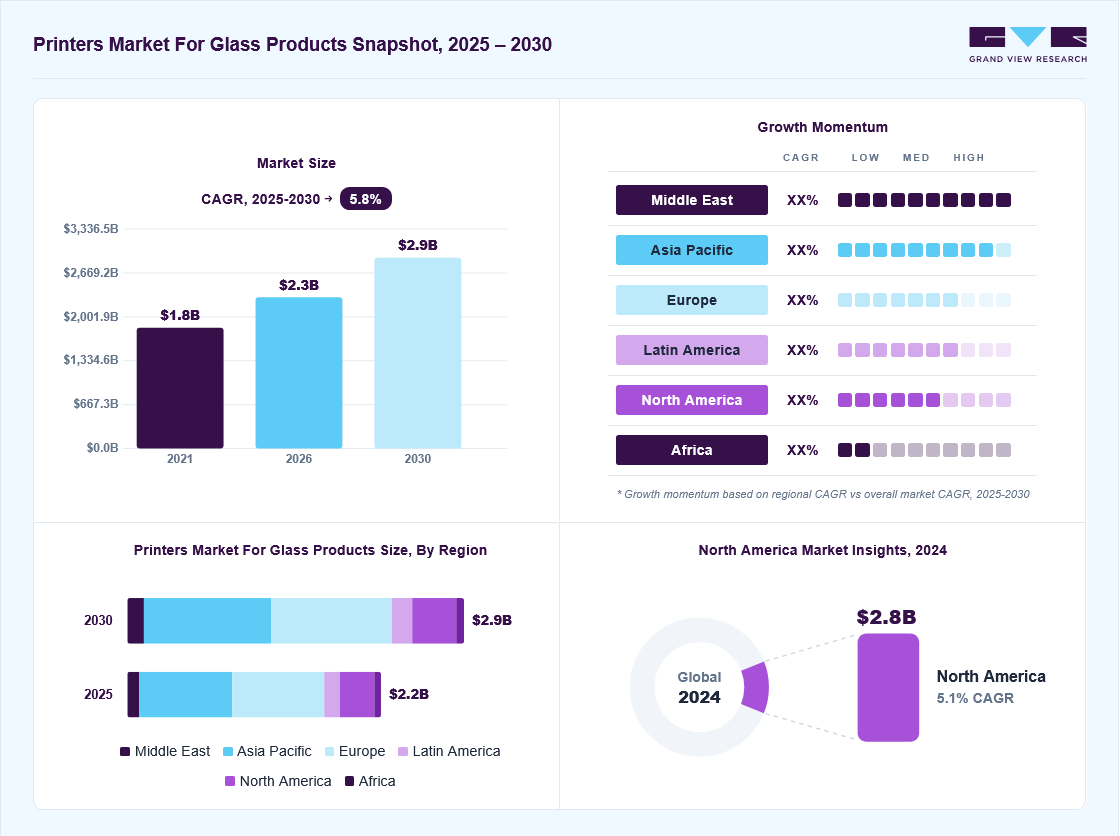Click the $2.9B label beside 2030 stacked bar
Screen dimensions: 1120x836
(492, 620)
